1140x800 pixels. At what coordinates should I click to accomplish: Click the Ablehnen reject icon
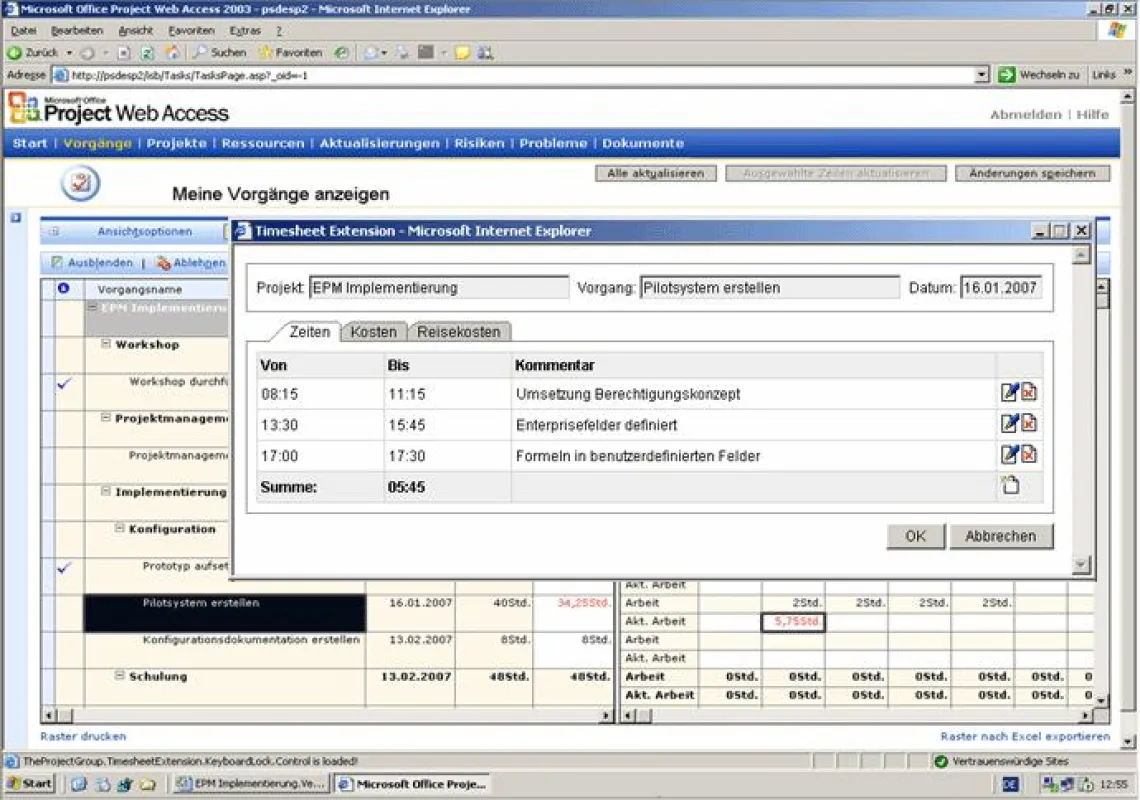click(x=164, y=263)
